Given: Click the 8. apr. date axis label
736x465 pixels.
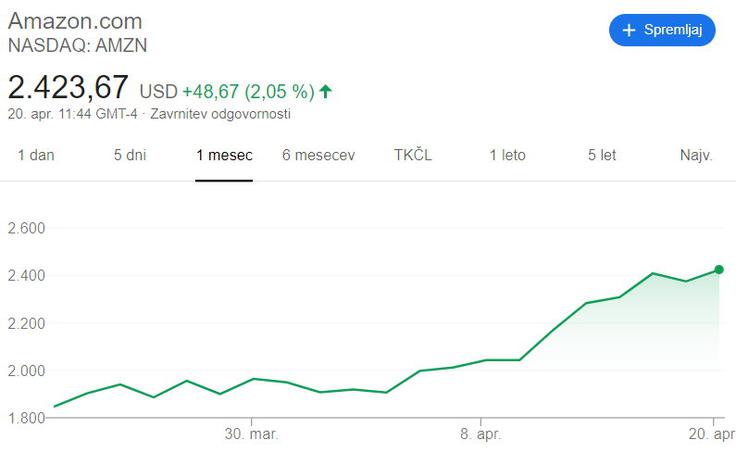Looking at the screenshot, I should click(481, 434).
